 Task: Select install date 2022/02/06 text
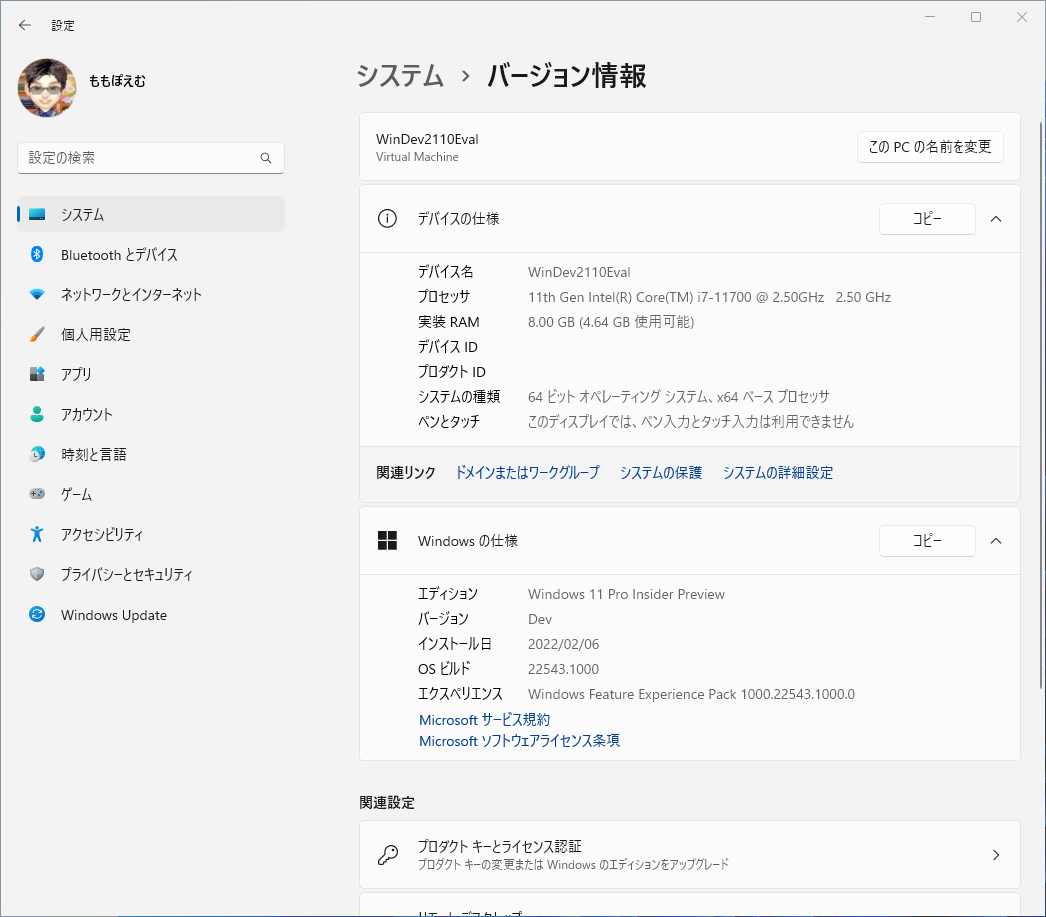563,644
